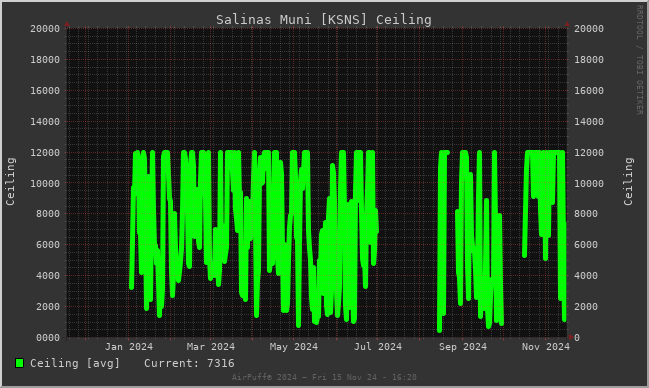Screen dimensions: 649x388
Task: Click the 'Jan 2024' x-axis label
Action: tap(129, 347)
